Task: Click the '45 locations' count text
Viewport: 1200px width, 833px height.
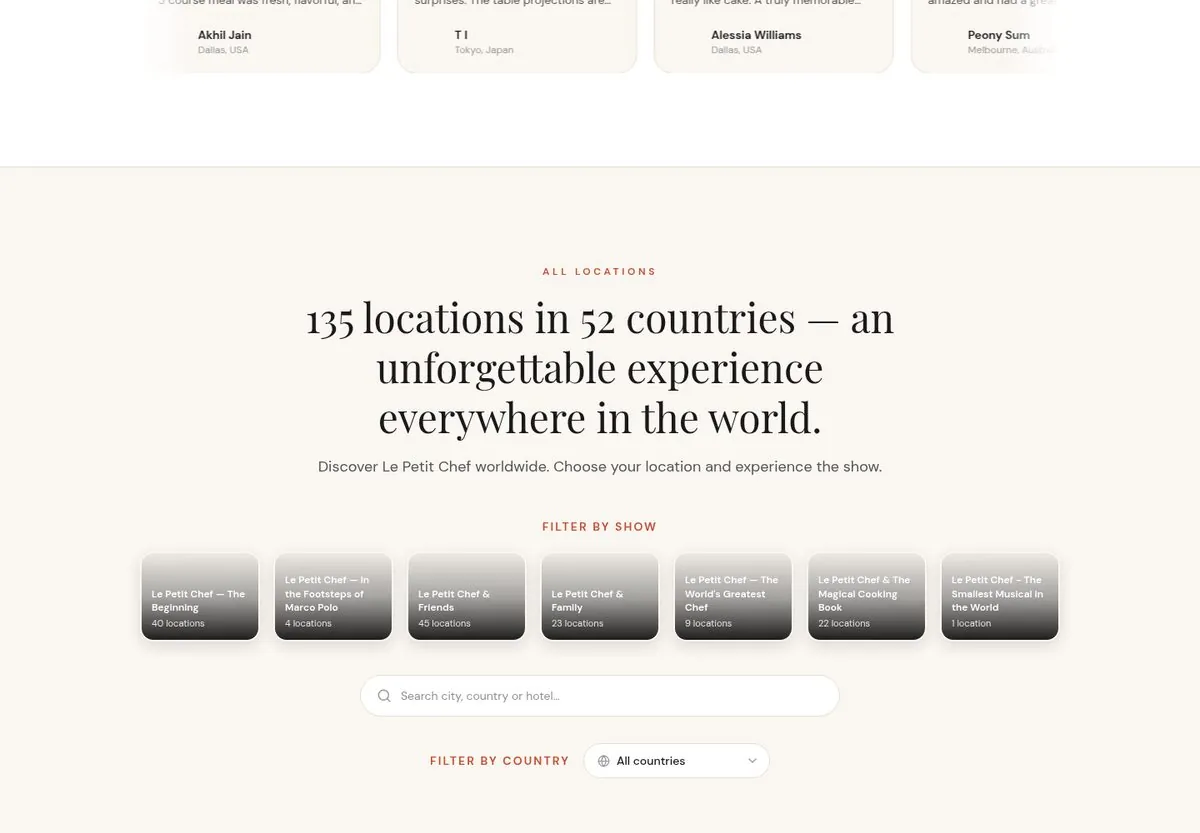Action: tap(444, 624)
